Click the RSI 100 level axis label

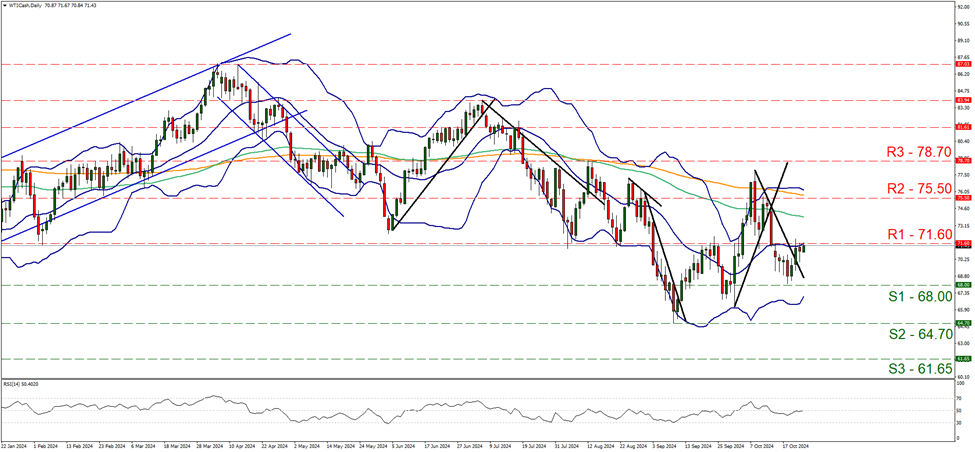tap(961, 381)
